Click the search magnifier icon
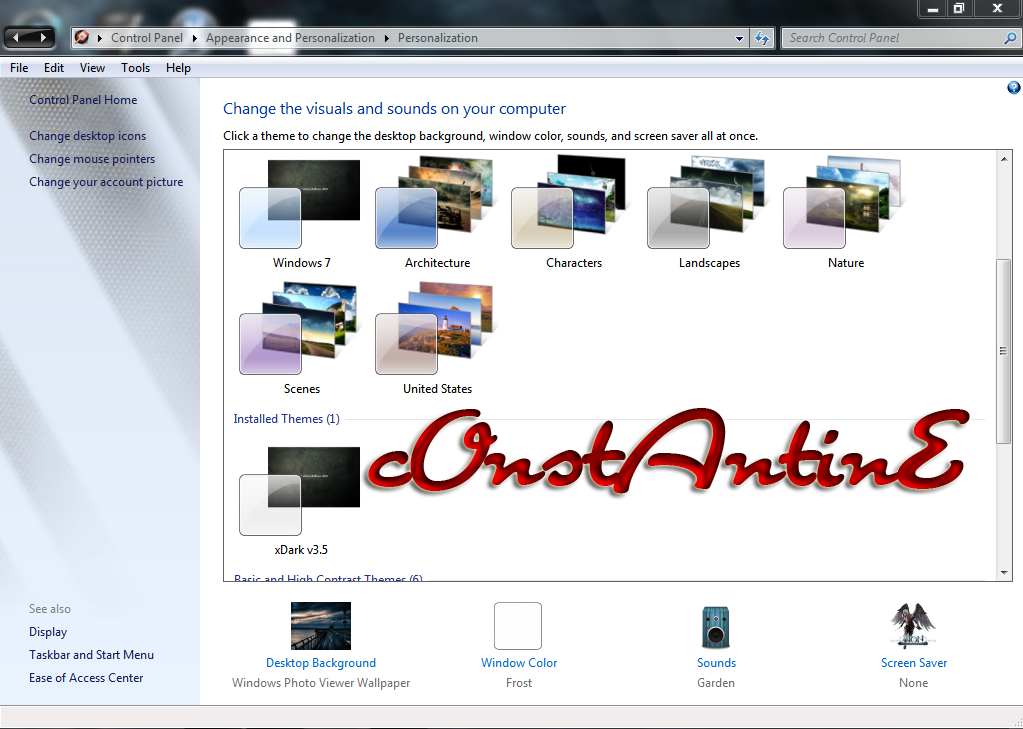This screenshot has height=729, width=1023. click(1010, 38)
